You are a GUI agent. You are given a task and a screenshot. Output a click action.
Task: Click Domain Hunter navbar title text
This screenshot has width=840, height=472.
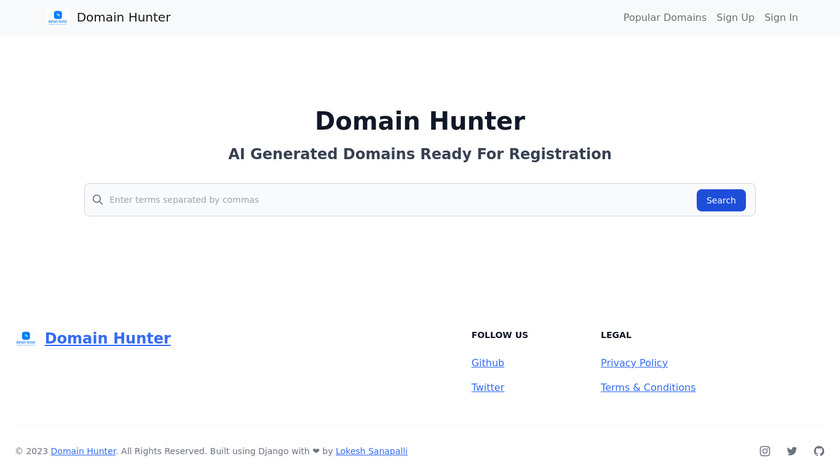pos(124,17)
